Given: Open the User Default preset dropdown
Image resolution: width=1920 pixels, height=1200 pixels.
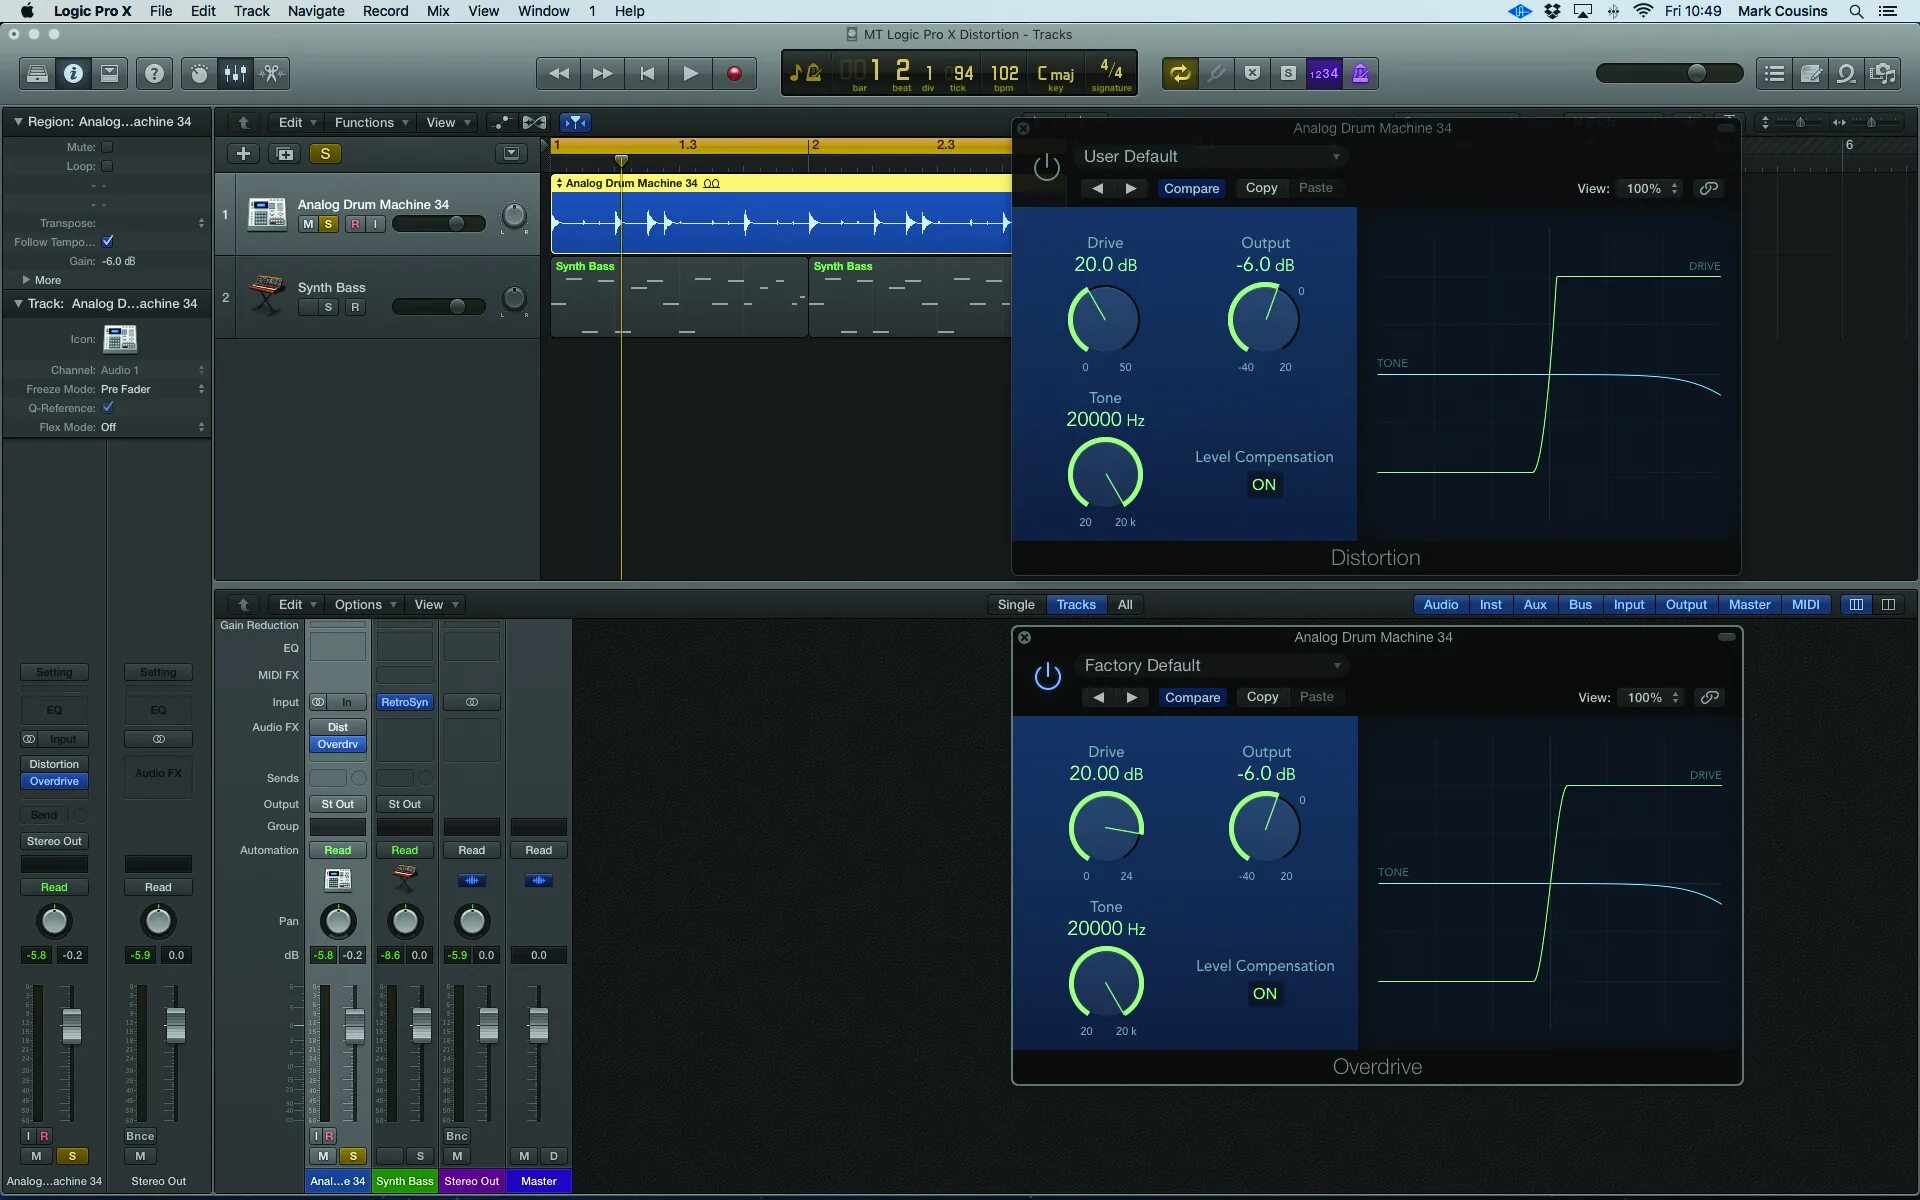Looking at the screenshot, I should [x=1210, y=156].
